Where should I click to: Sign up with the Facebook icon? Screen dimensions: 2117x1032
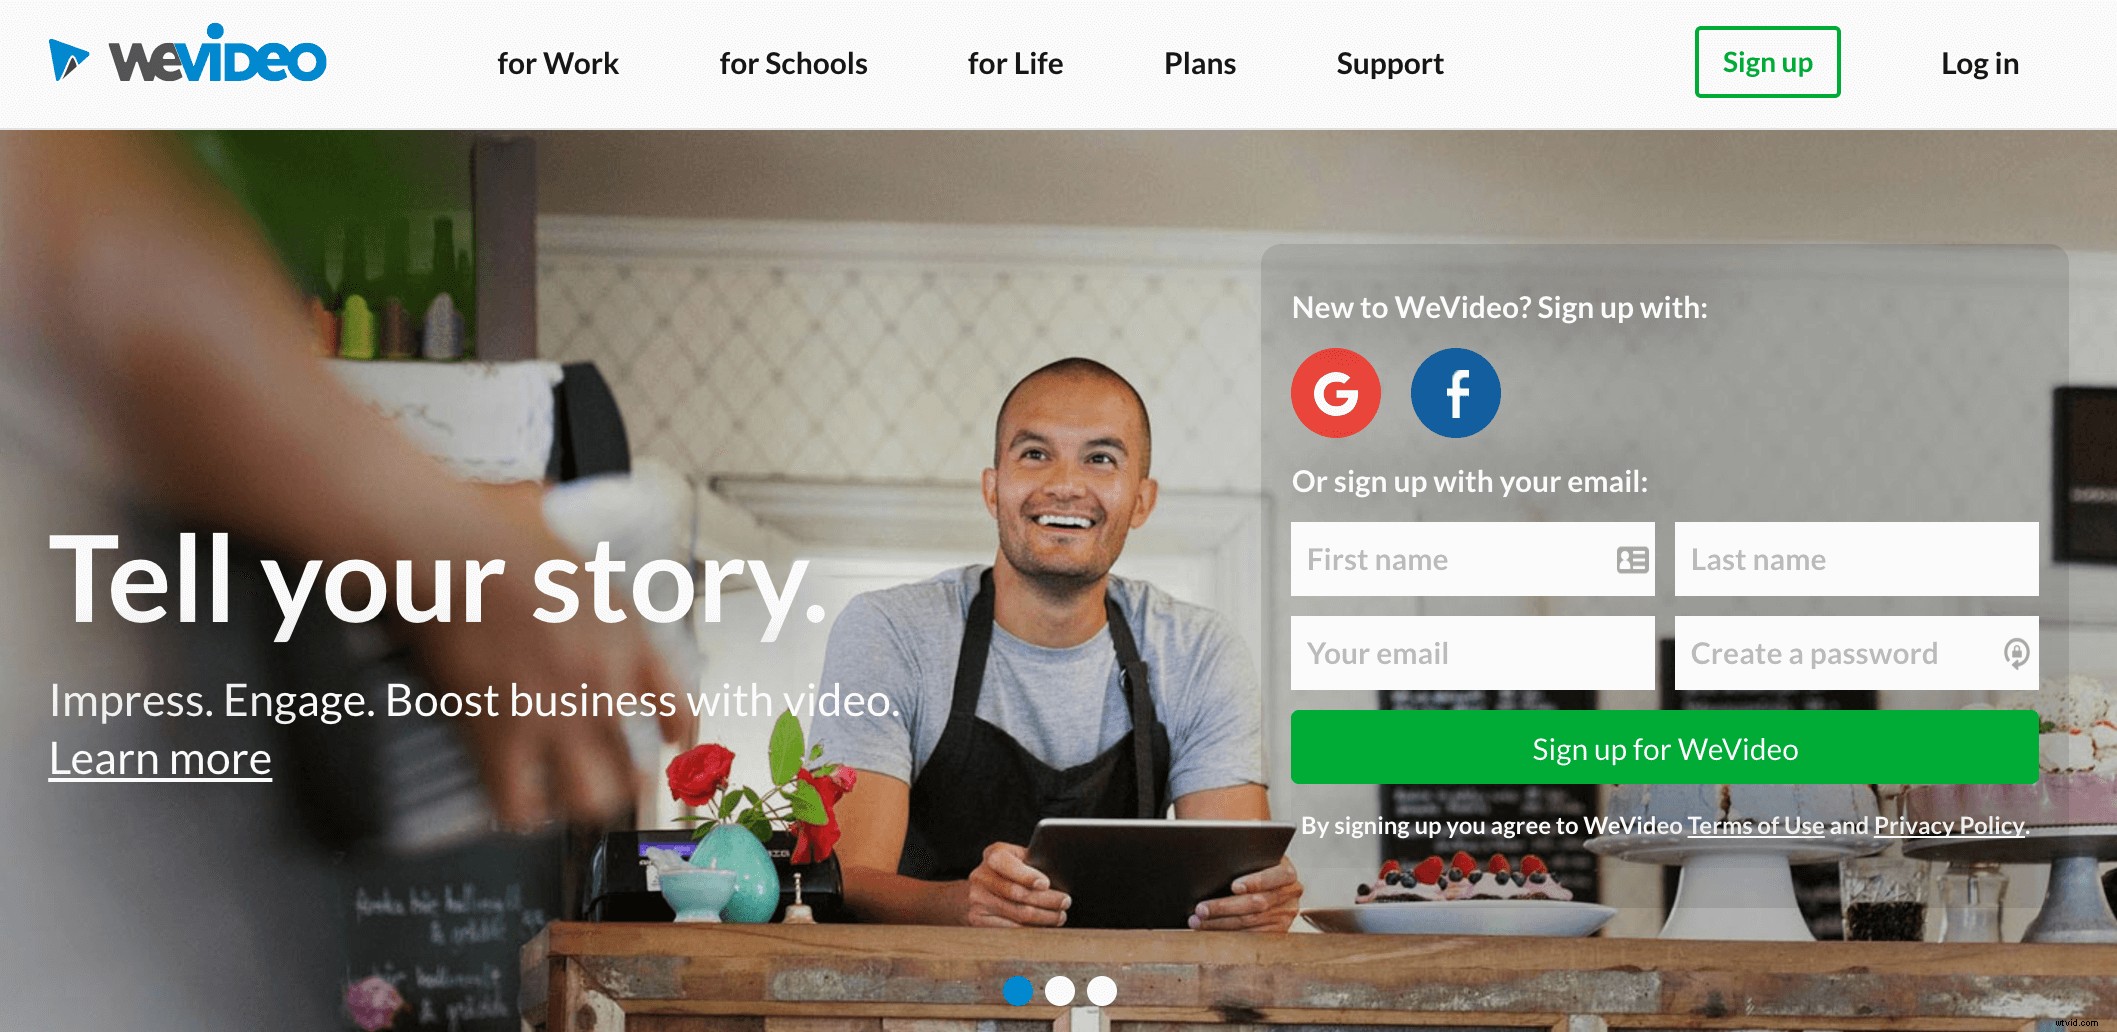(x=1455, y=393)
